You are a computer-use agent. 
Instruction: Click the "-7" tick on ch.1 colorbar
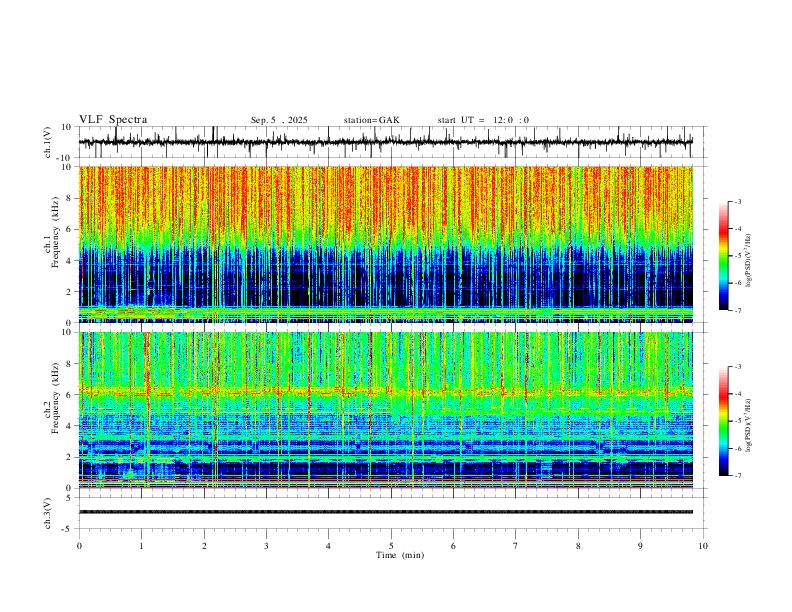coord(737,310)
